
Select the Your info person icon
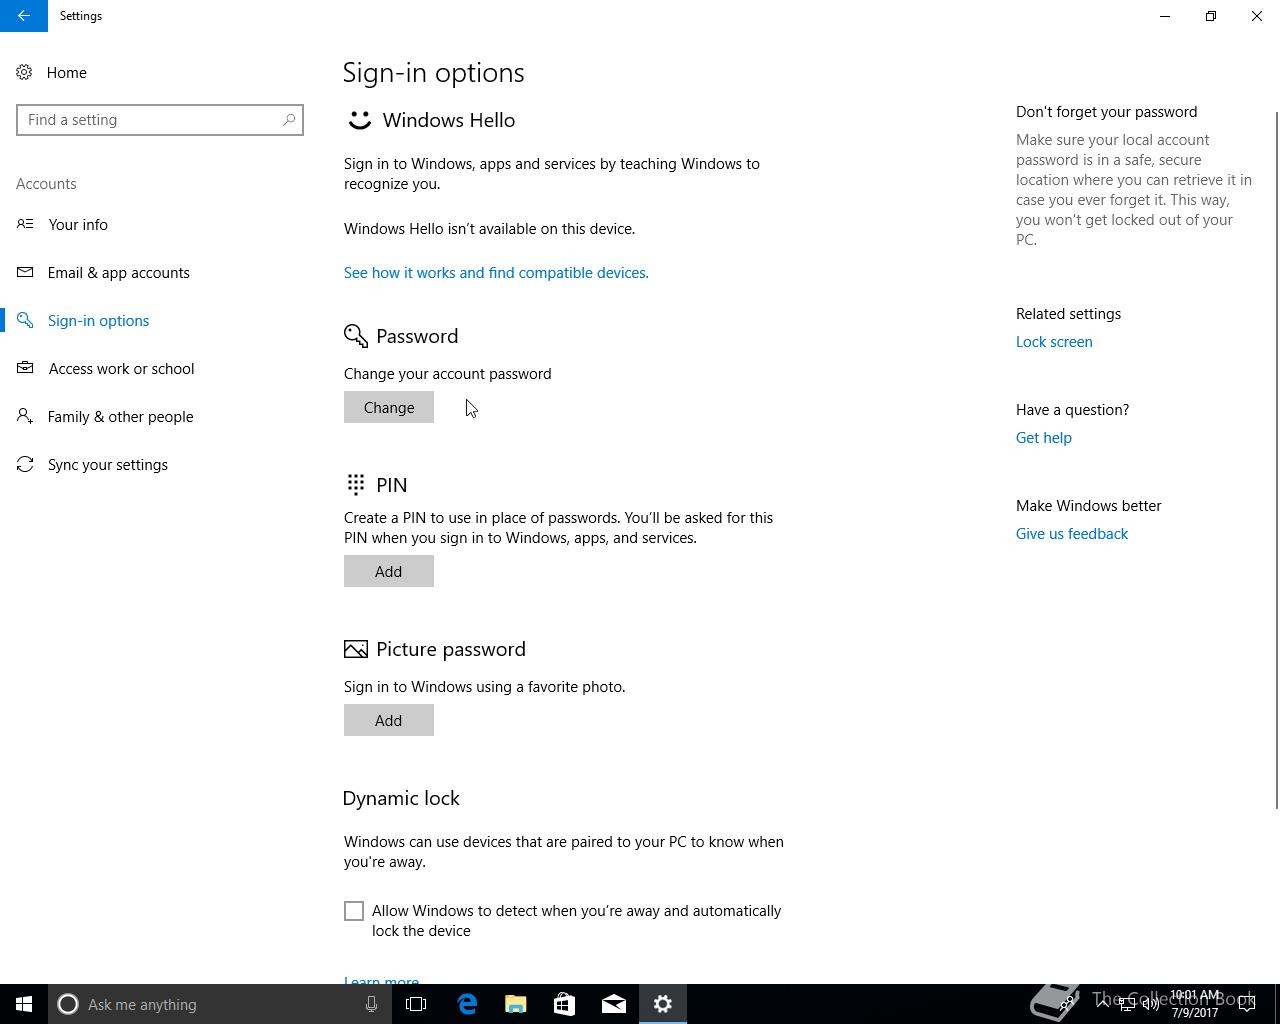coord(25,225)
